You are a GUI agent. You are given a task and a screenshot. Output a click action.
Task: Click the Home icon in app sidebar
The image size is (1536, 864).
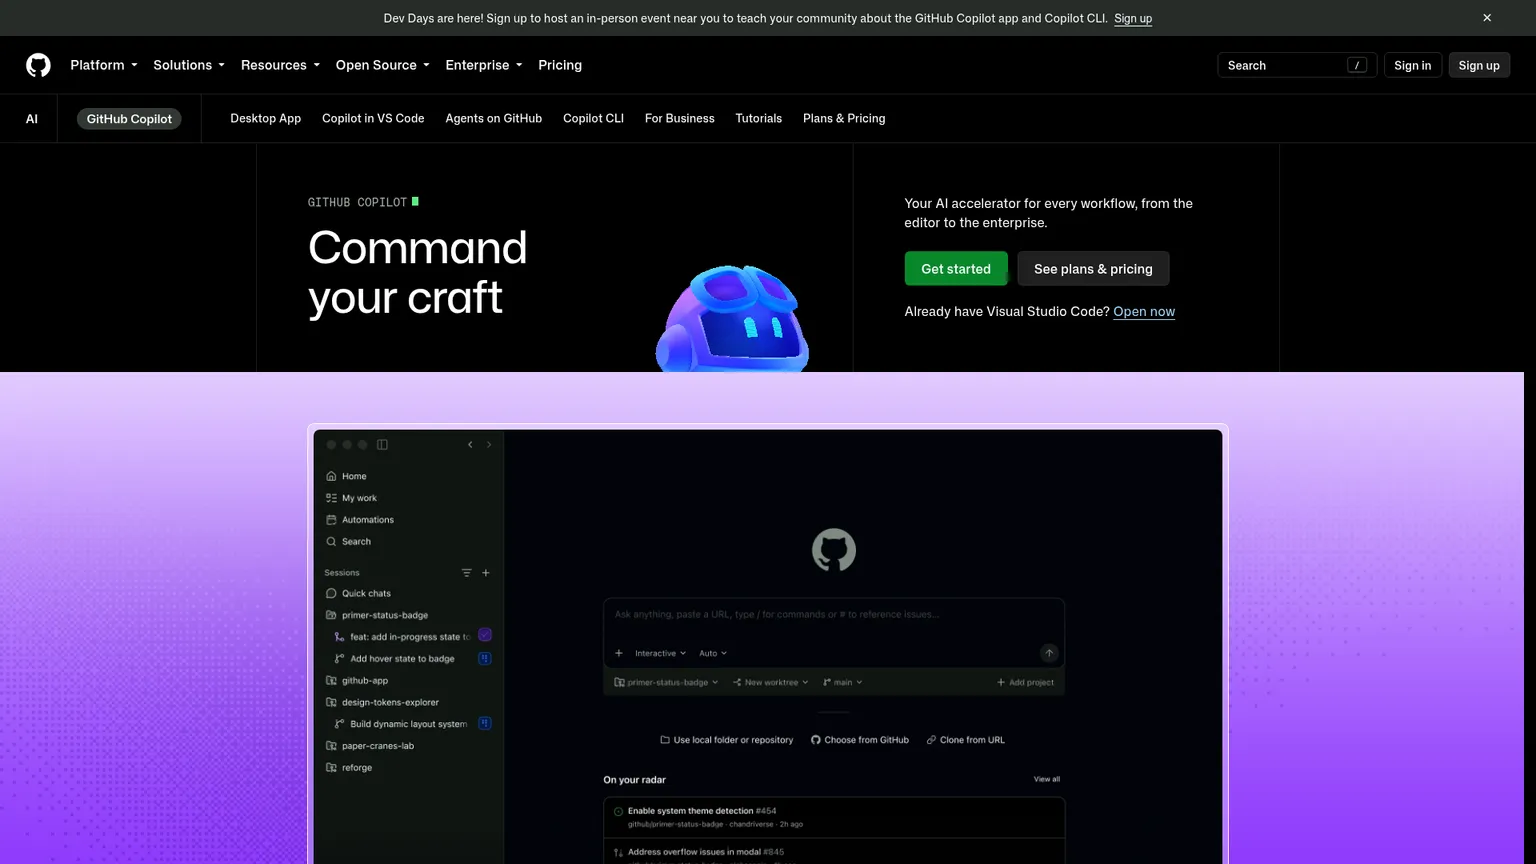[331, 476]
